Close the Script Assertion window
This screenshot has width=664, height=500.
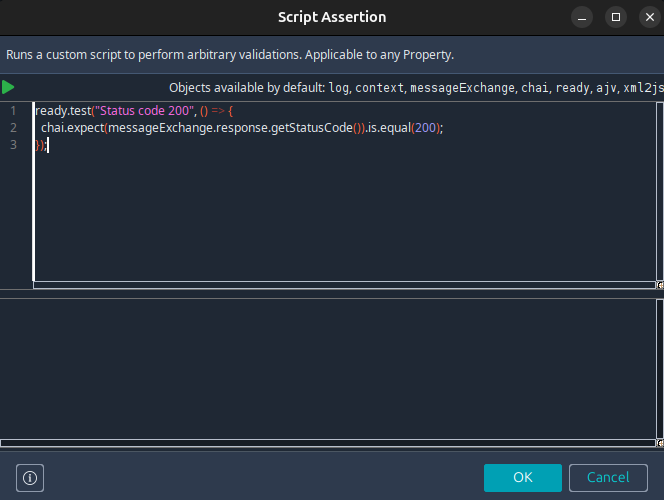pos(650,17)
